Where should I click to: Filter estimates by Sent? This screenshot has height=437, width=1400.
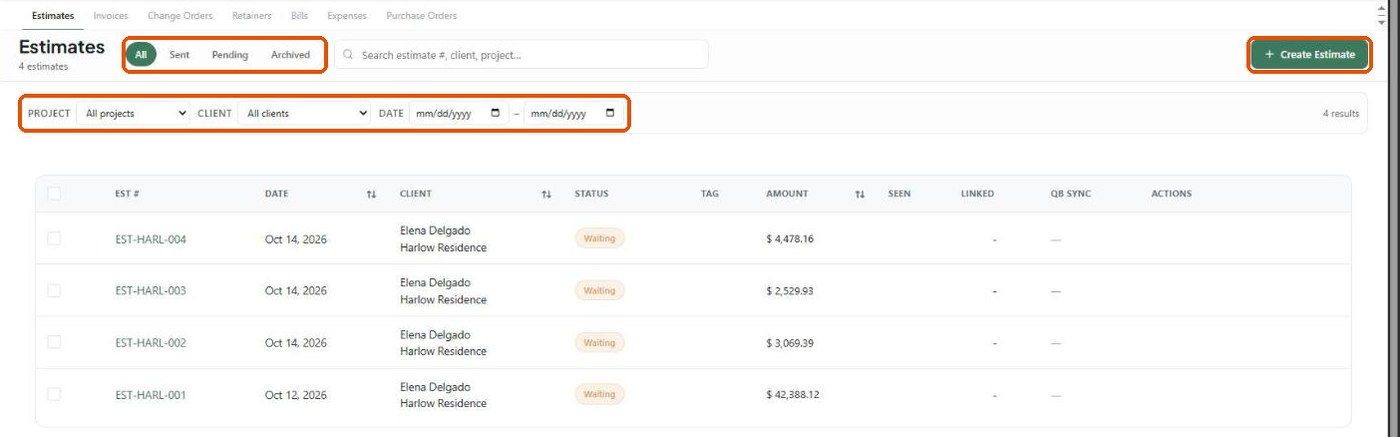pyautogui.click(x=179, y=55)
